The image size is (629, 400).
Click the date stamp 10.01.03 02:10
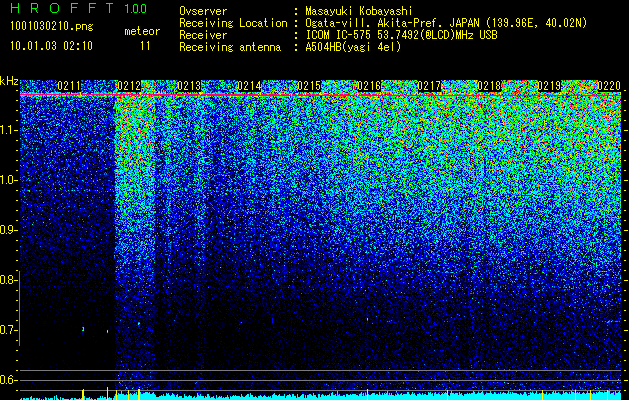[51, 46]
